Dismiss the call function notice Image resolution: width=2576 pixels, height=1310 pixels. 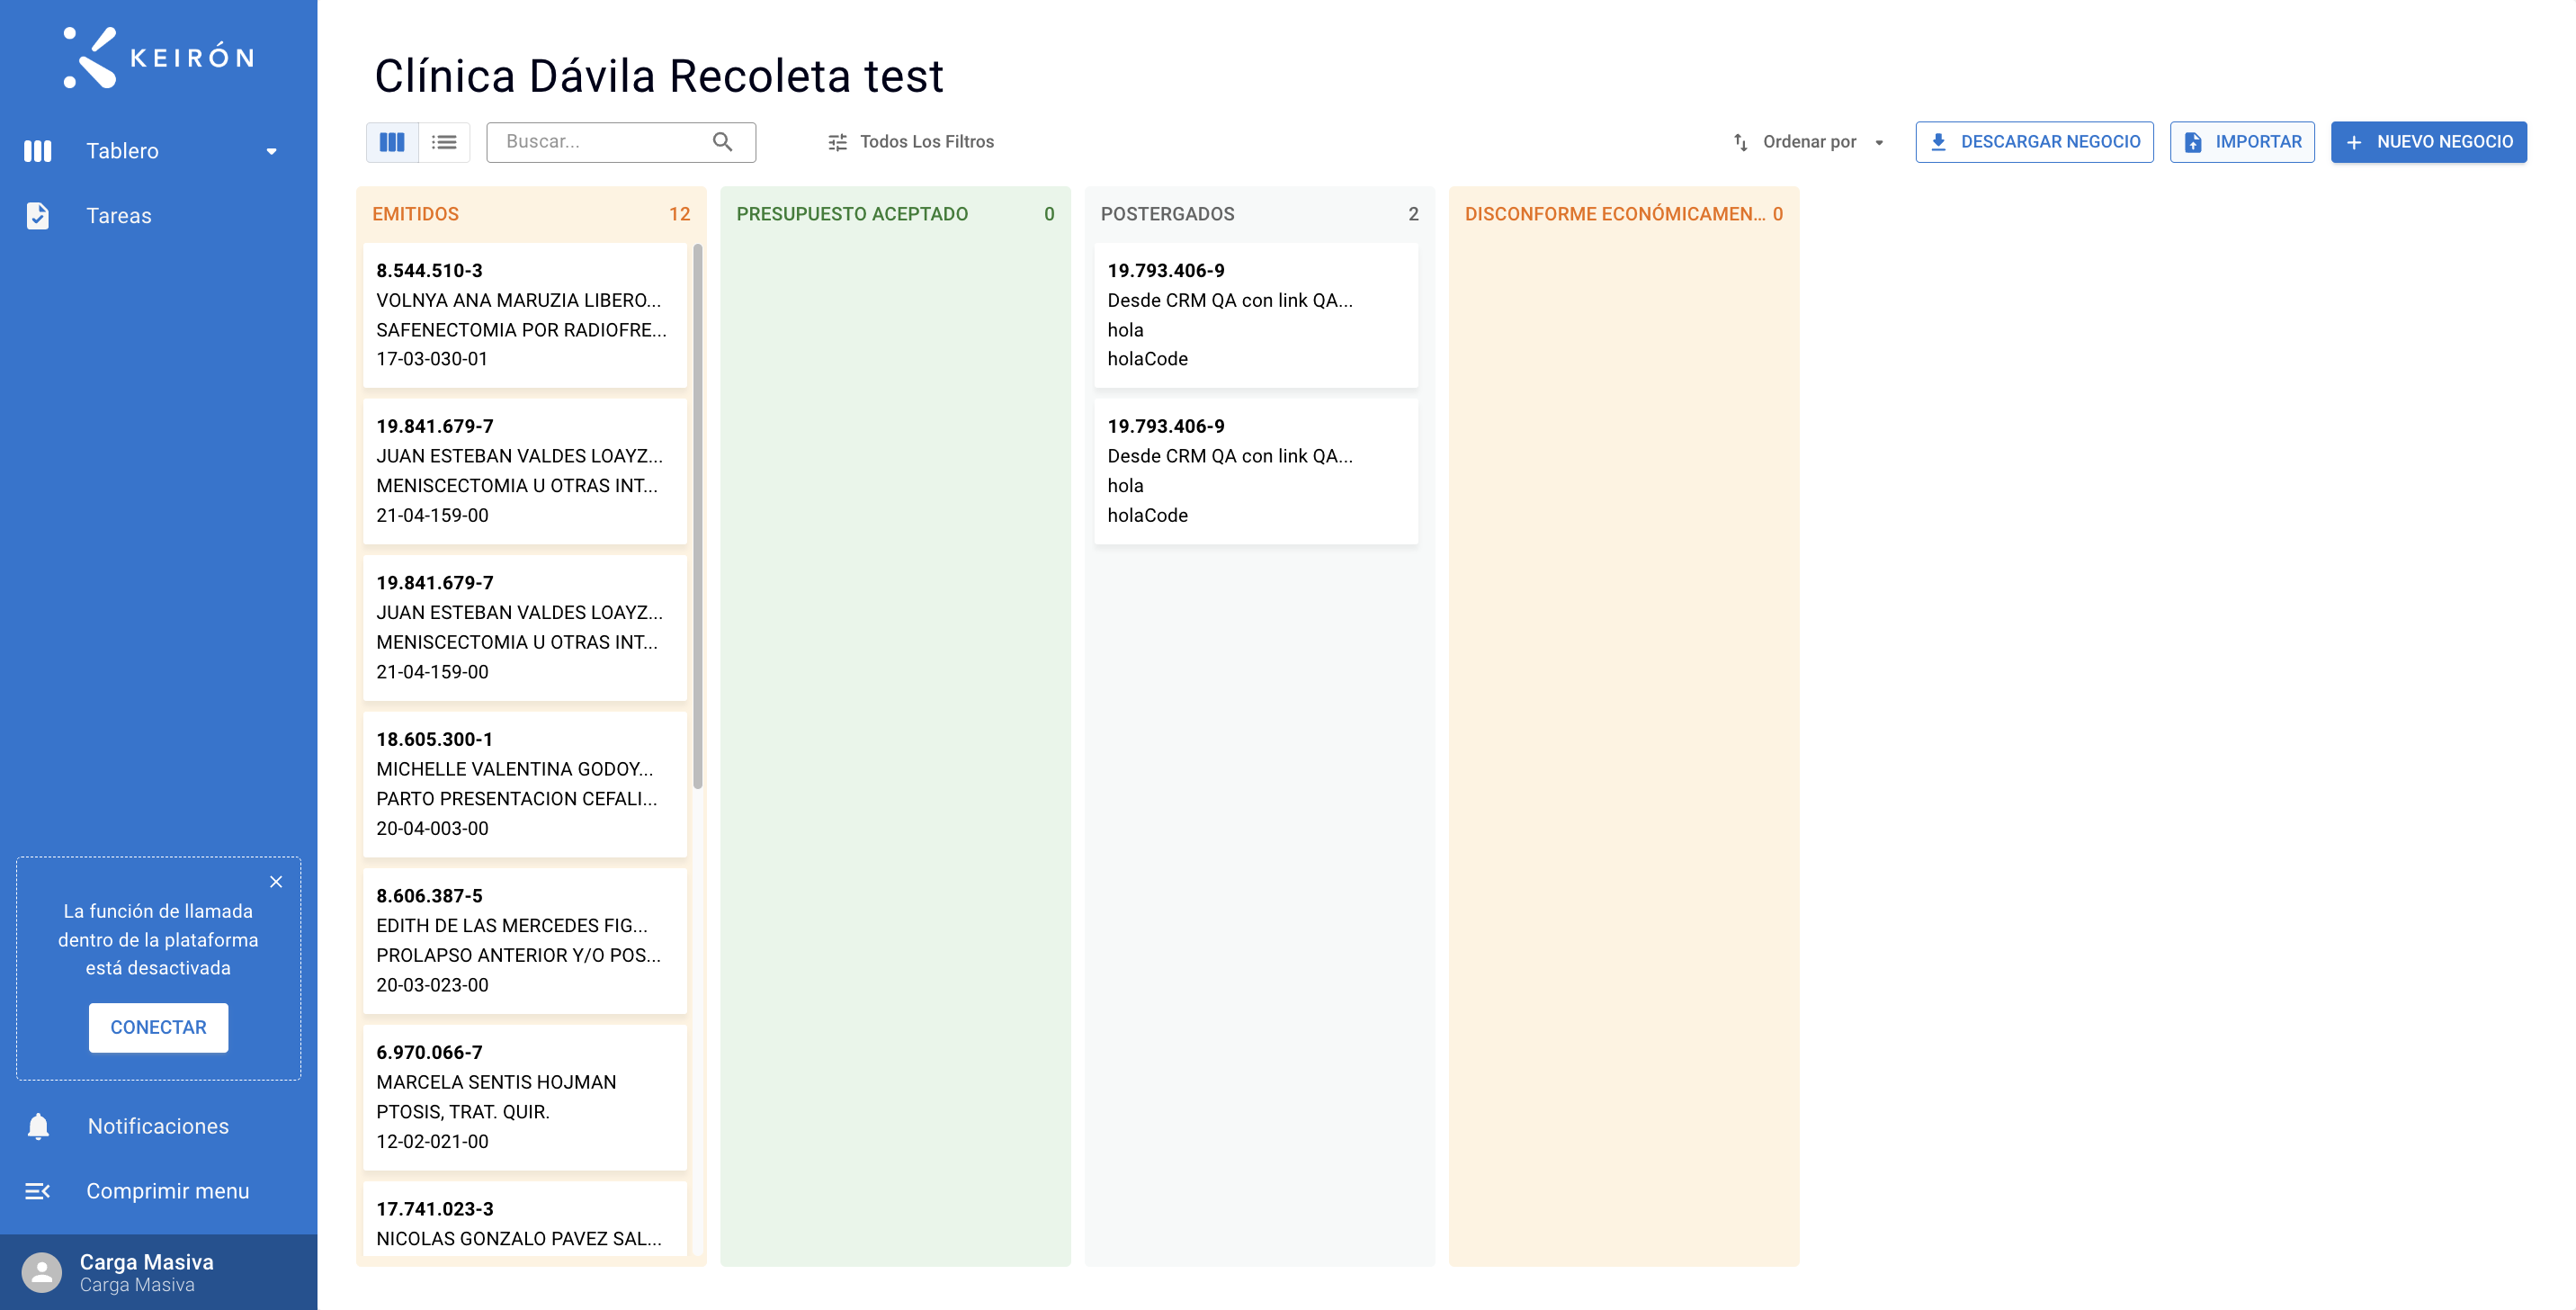pyautogui.click(x=276, y=881)
